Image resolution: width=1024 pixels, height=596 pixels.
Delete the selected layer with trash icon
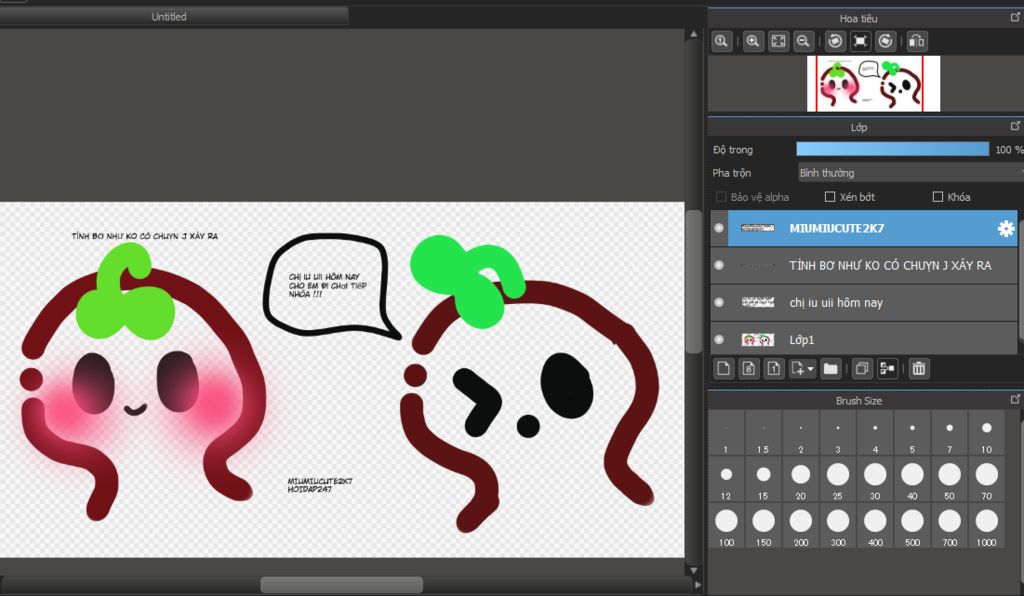(x=919, y=369)
